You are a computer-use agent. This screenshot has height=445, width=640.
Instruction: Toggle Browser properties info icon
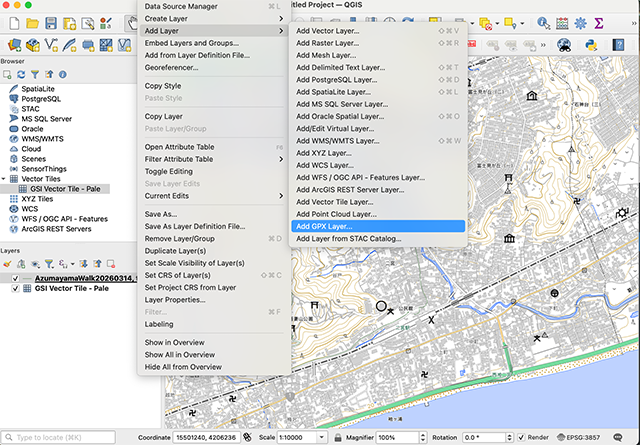(62, 75)
